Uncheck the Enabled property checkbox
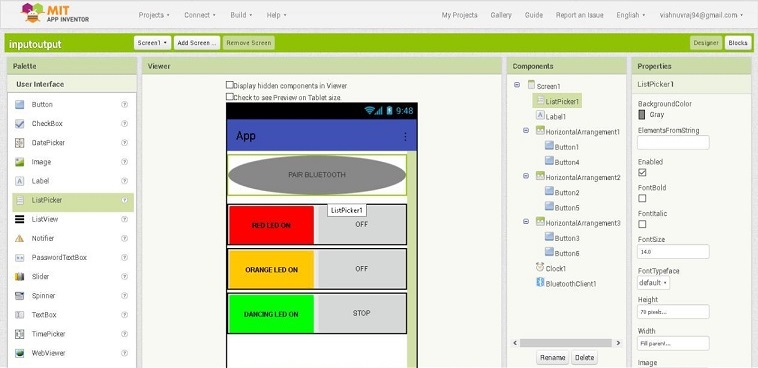The height and width of the screenshot is (368, 758). tap(642, 172)
